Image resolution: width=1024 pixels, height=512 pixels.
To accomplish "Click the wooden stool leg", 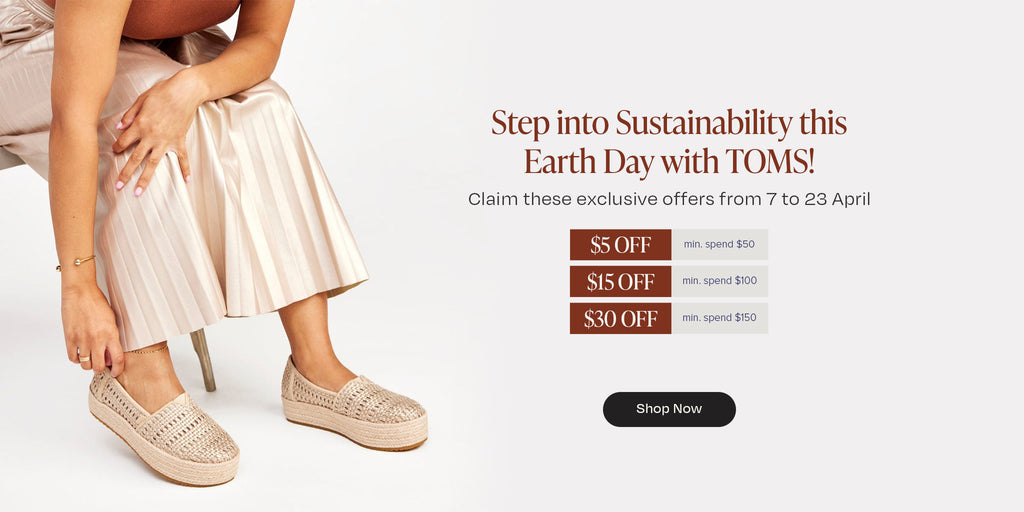I will (x=203, y=359).
